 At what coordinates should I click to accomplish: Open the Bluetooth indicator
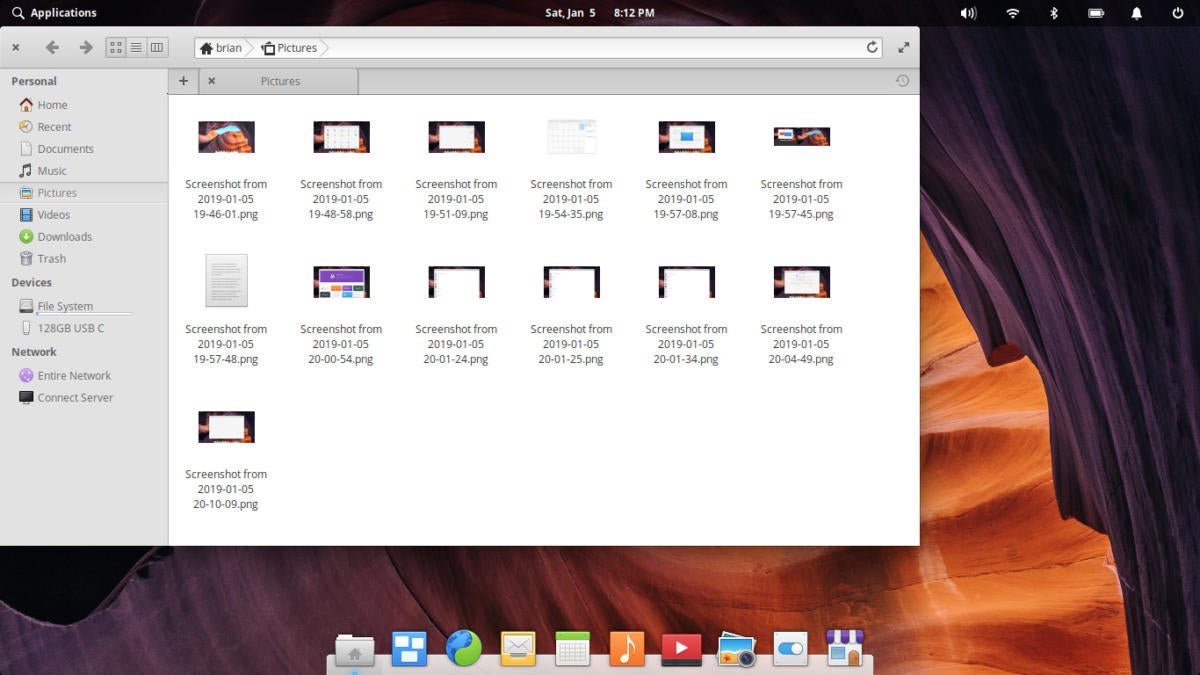click(1053, 13)
